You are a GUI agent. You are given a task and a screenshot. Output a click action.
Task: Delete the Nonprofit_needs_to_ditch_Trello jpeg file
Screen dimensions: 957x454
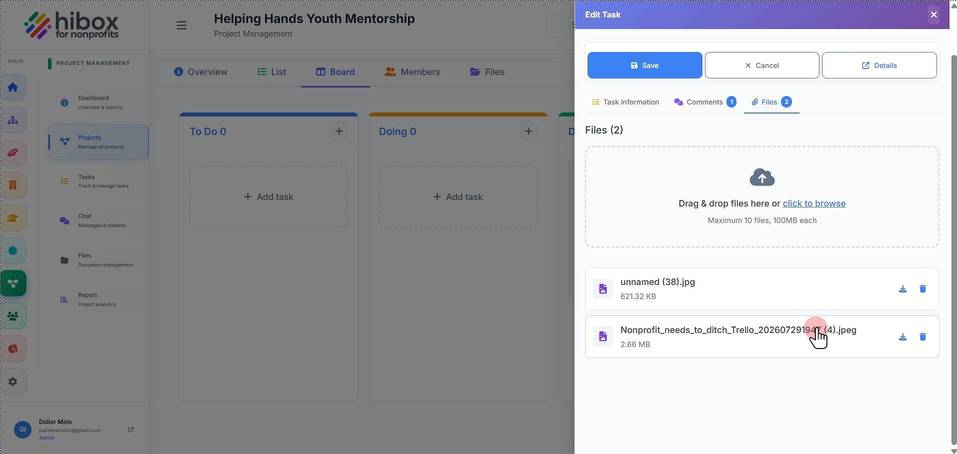click(922, 336)
